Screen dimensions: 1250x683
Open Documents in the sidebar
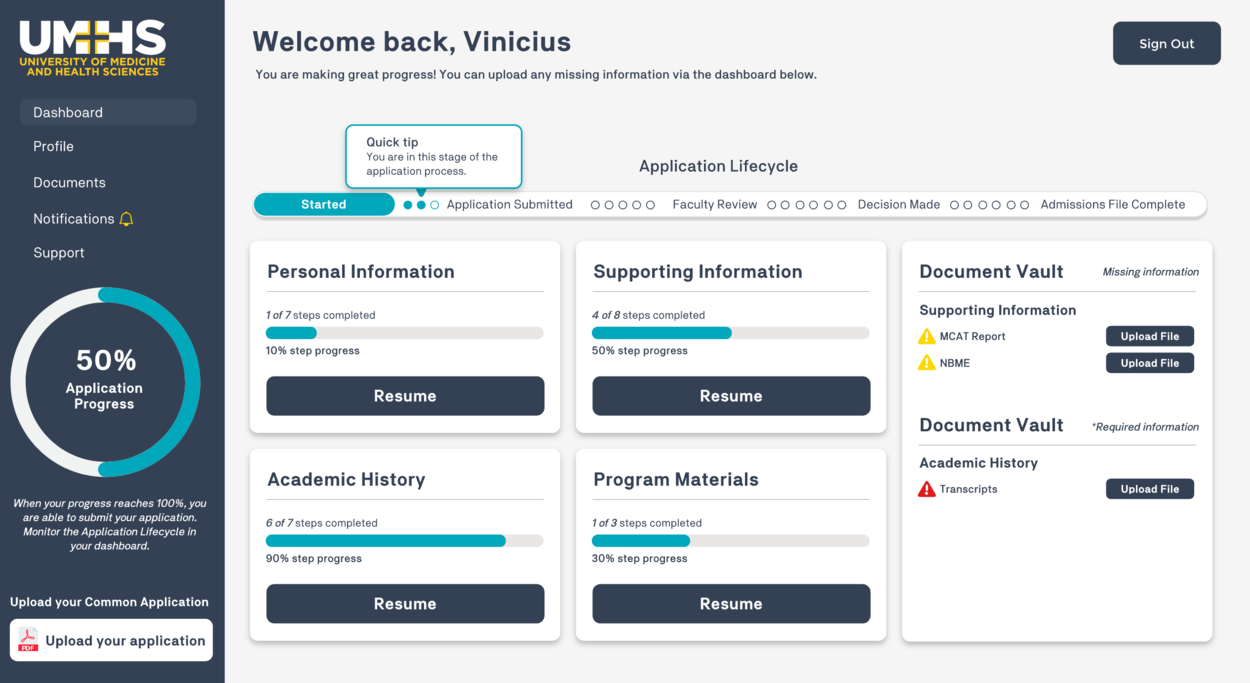click(69, 182)
